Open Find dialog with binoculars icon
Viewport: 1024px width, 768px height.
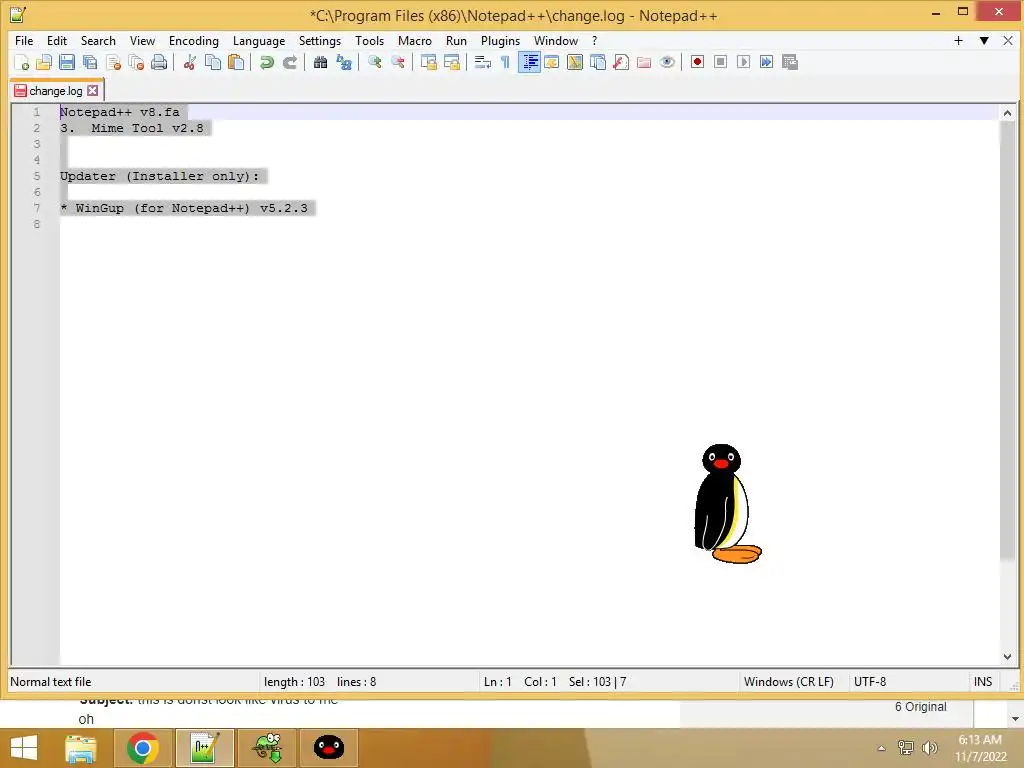[320, 62]
